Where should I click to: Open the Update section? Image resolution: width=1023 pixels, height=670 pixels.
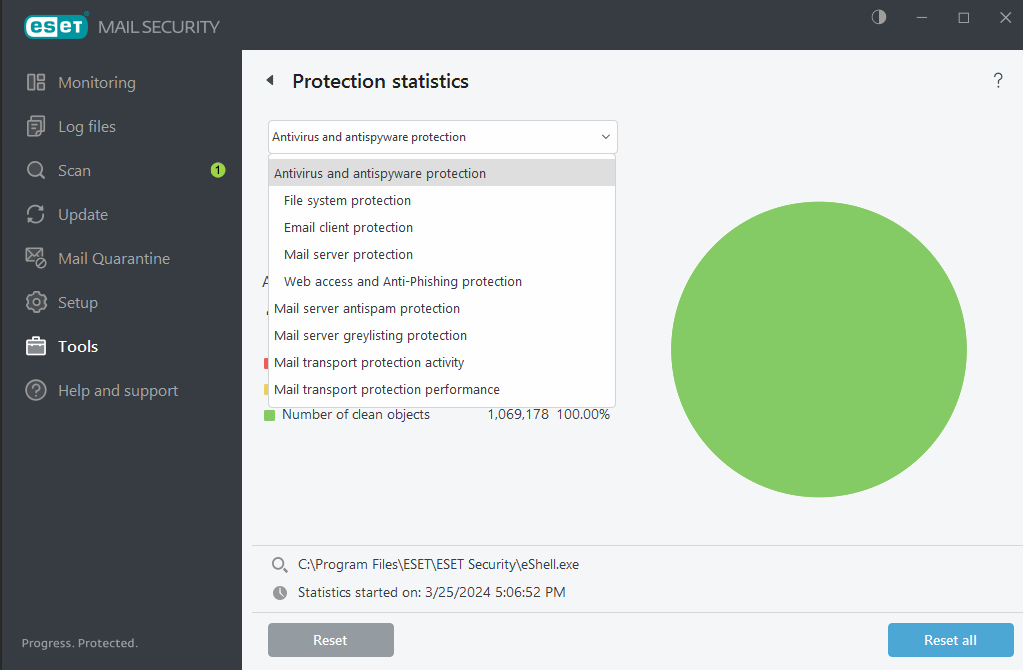[82, 214]
